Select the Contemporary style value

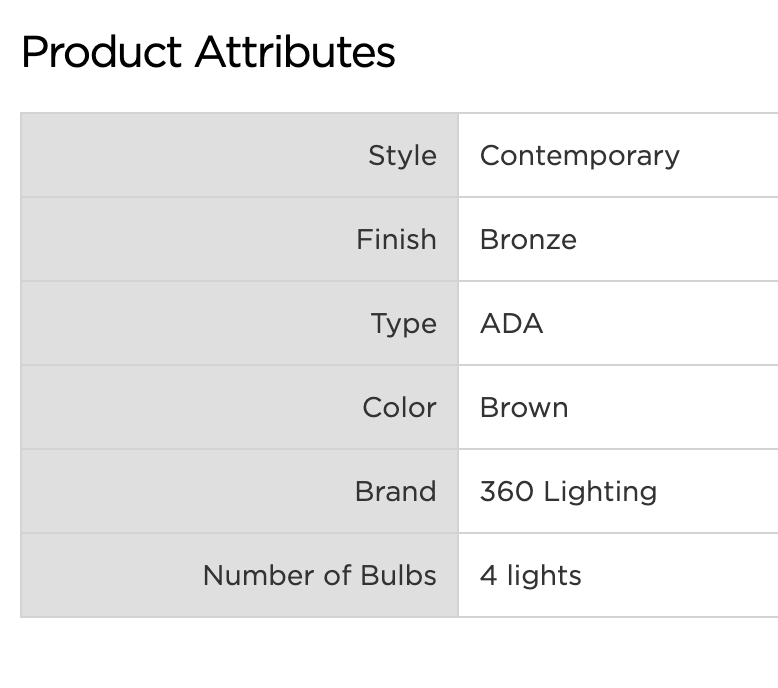pos(579,156)
